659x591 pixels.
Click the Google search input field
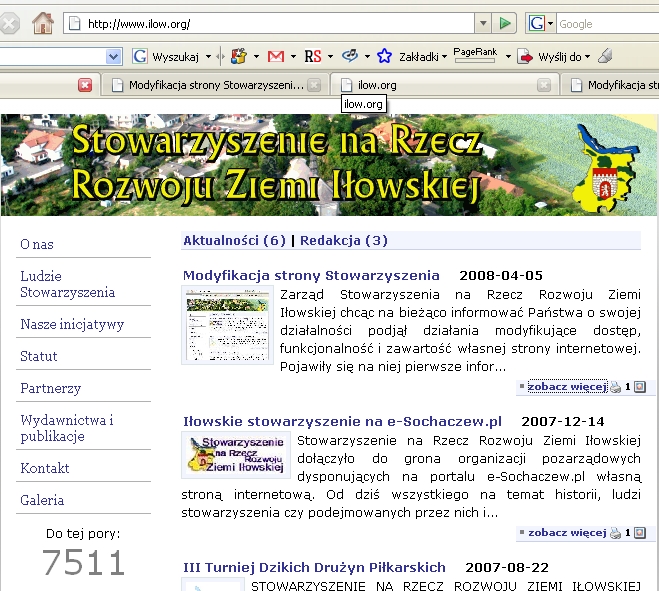pyautogui.click(x=608, y=24)
